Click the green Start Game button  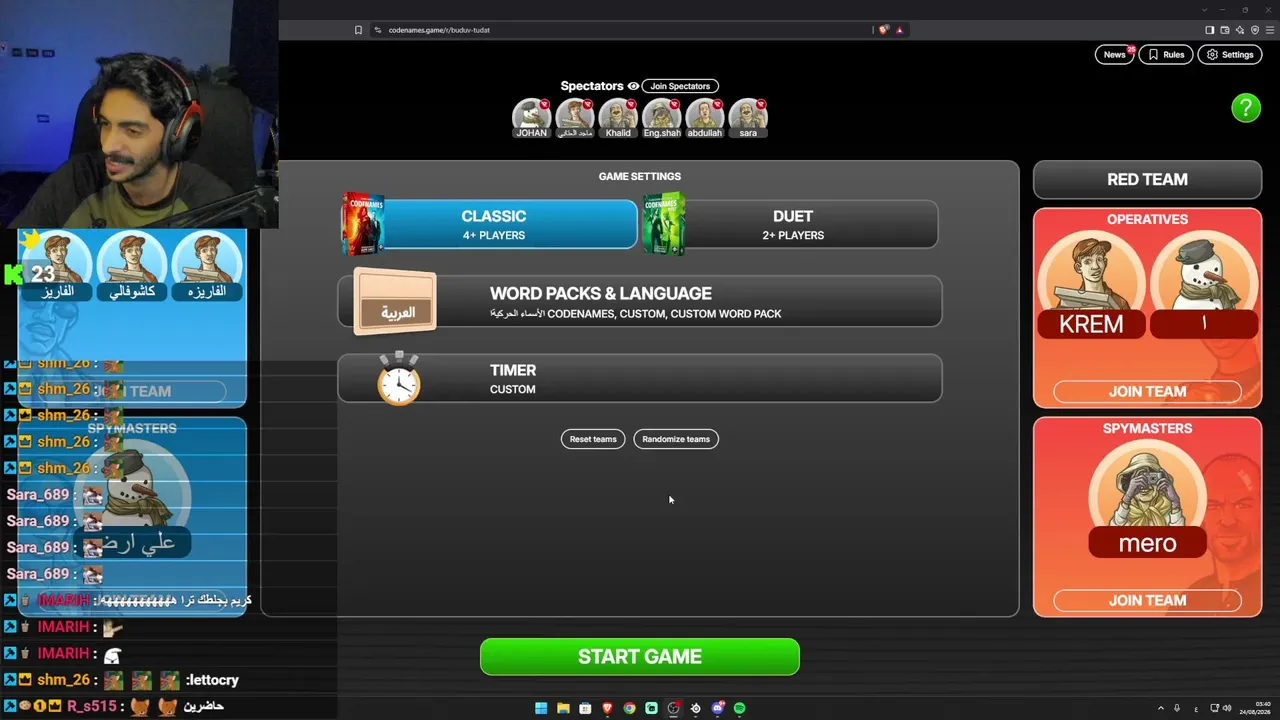[x=640, y=657]
